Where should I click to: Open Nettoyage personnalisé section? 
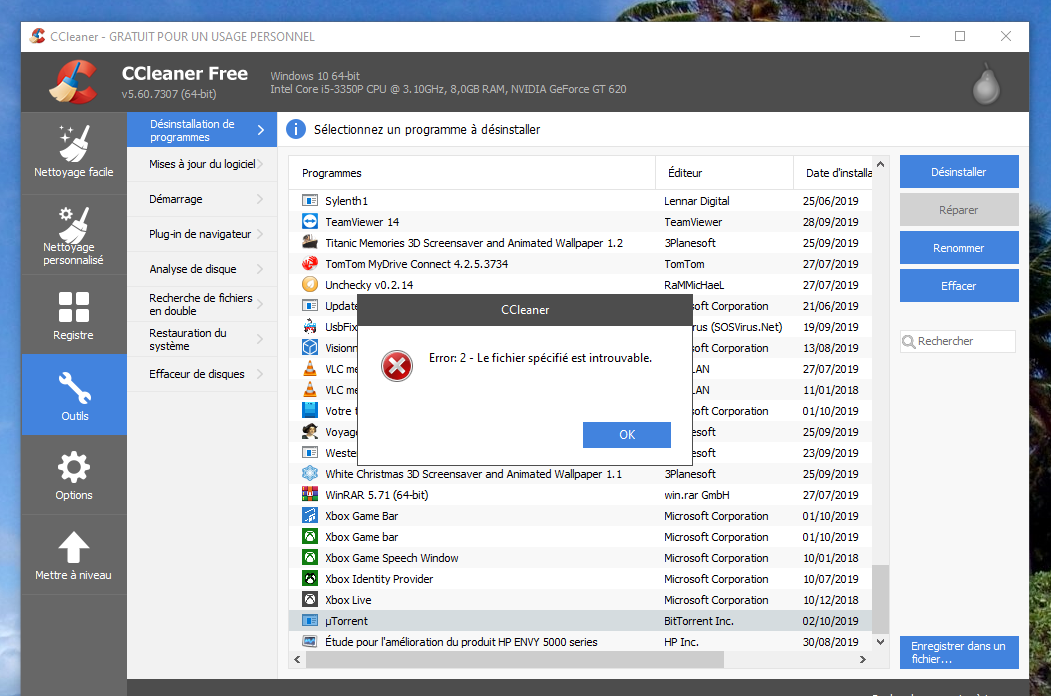74,235
